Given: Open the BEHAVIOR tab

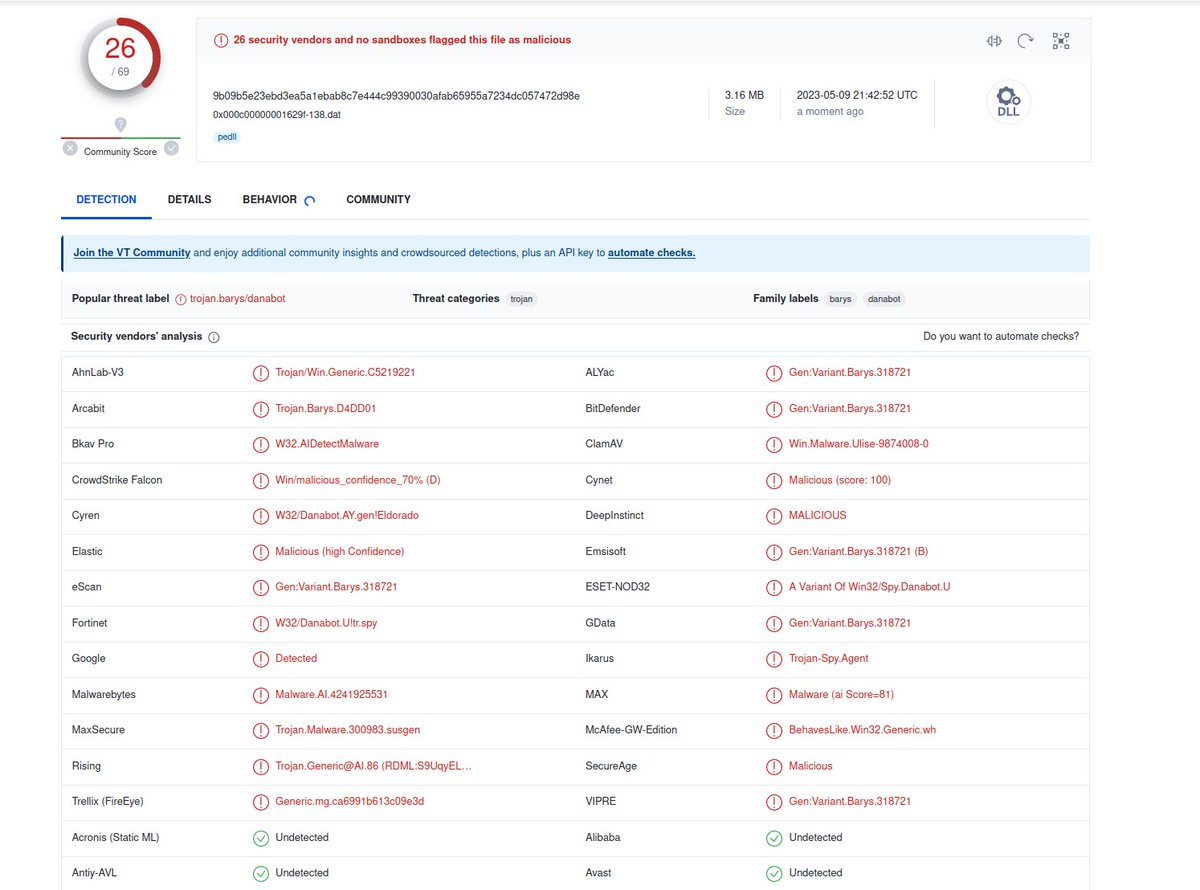Looking at the screenshot, I should click(x=270, y=199).
